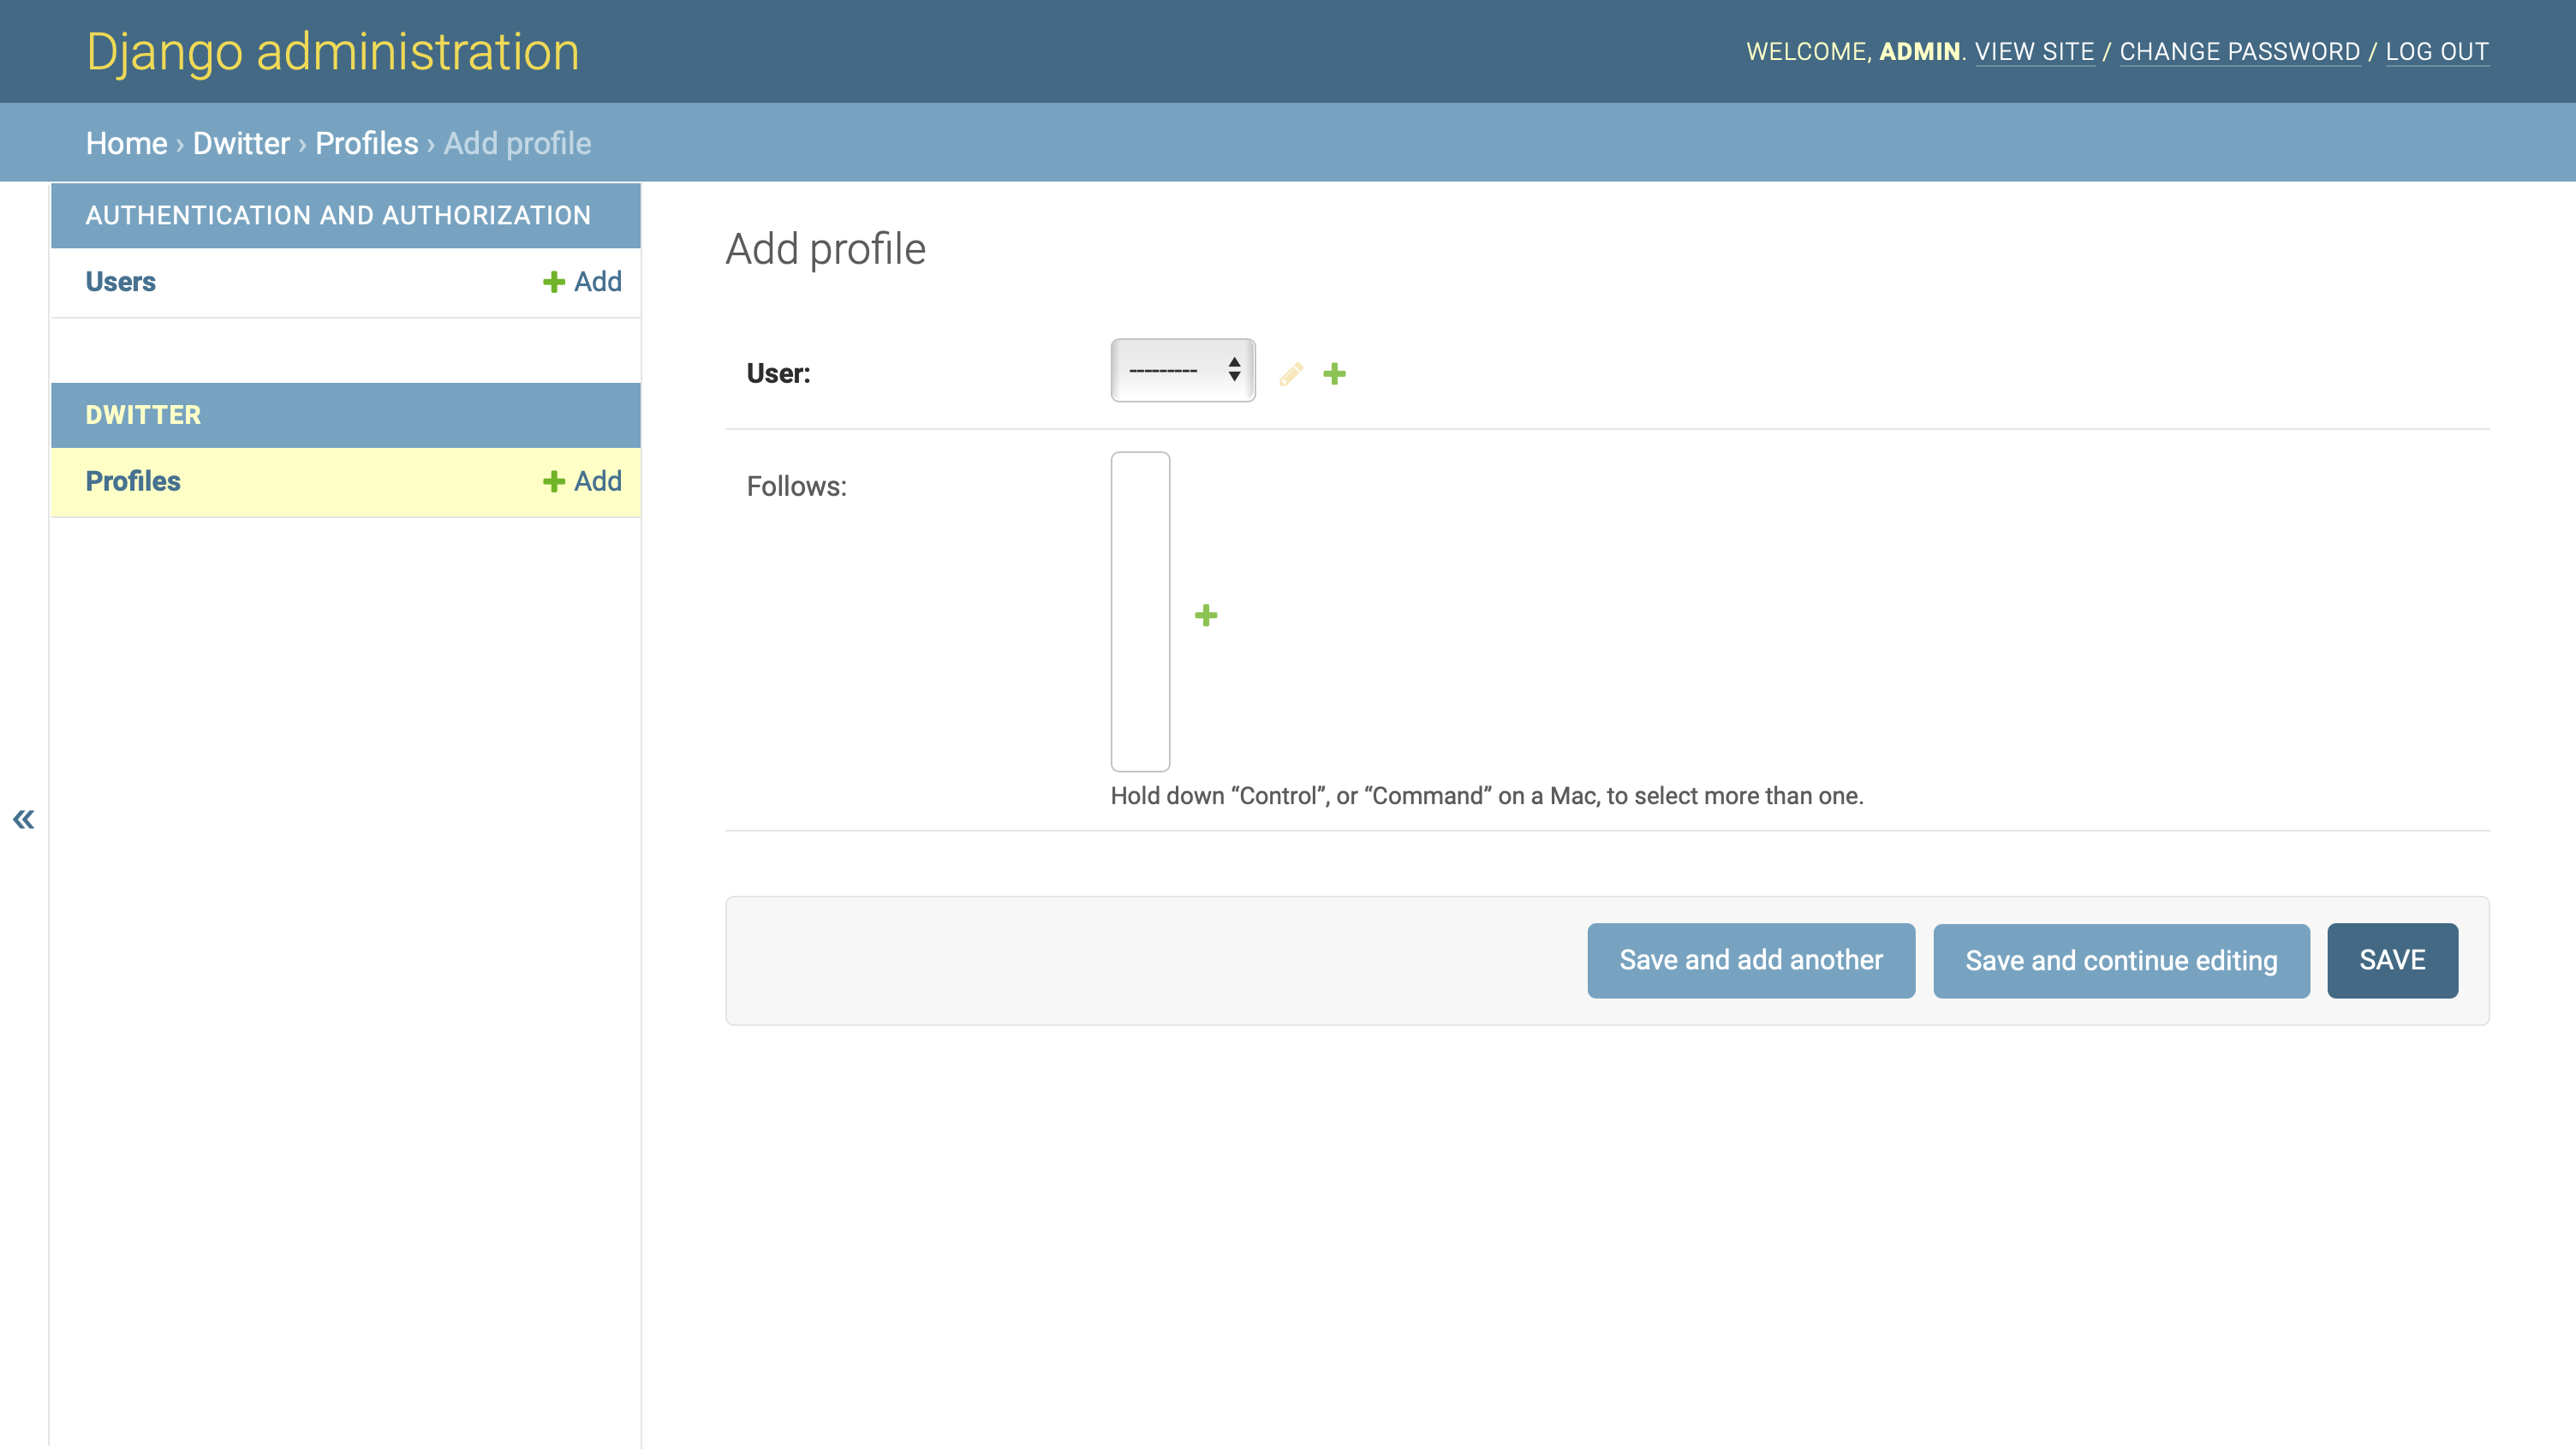Click Save and continue editing
This screenshot has width=2576, height=1449.
pos(2121,960)
